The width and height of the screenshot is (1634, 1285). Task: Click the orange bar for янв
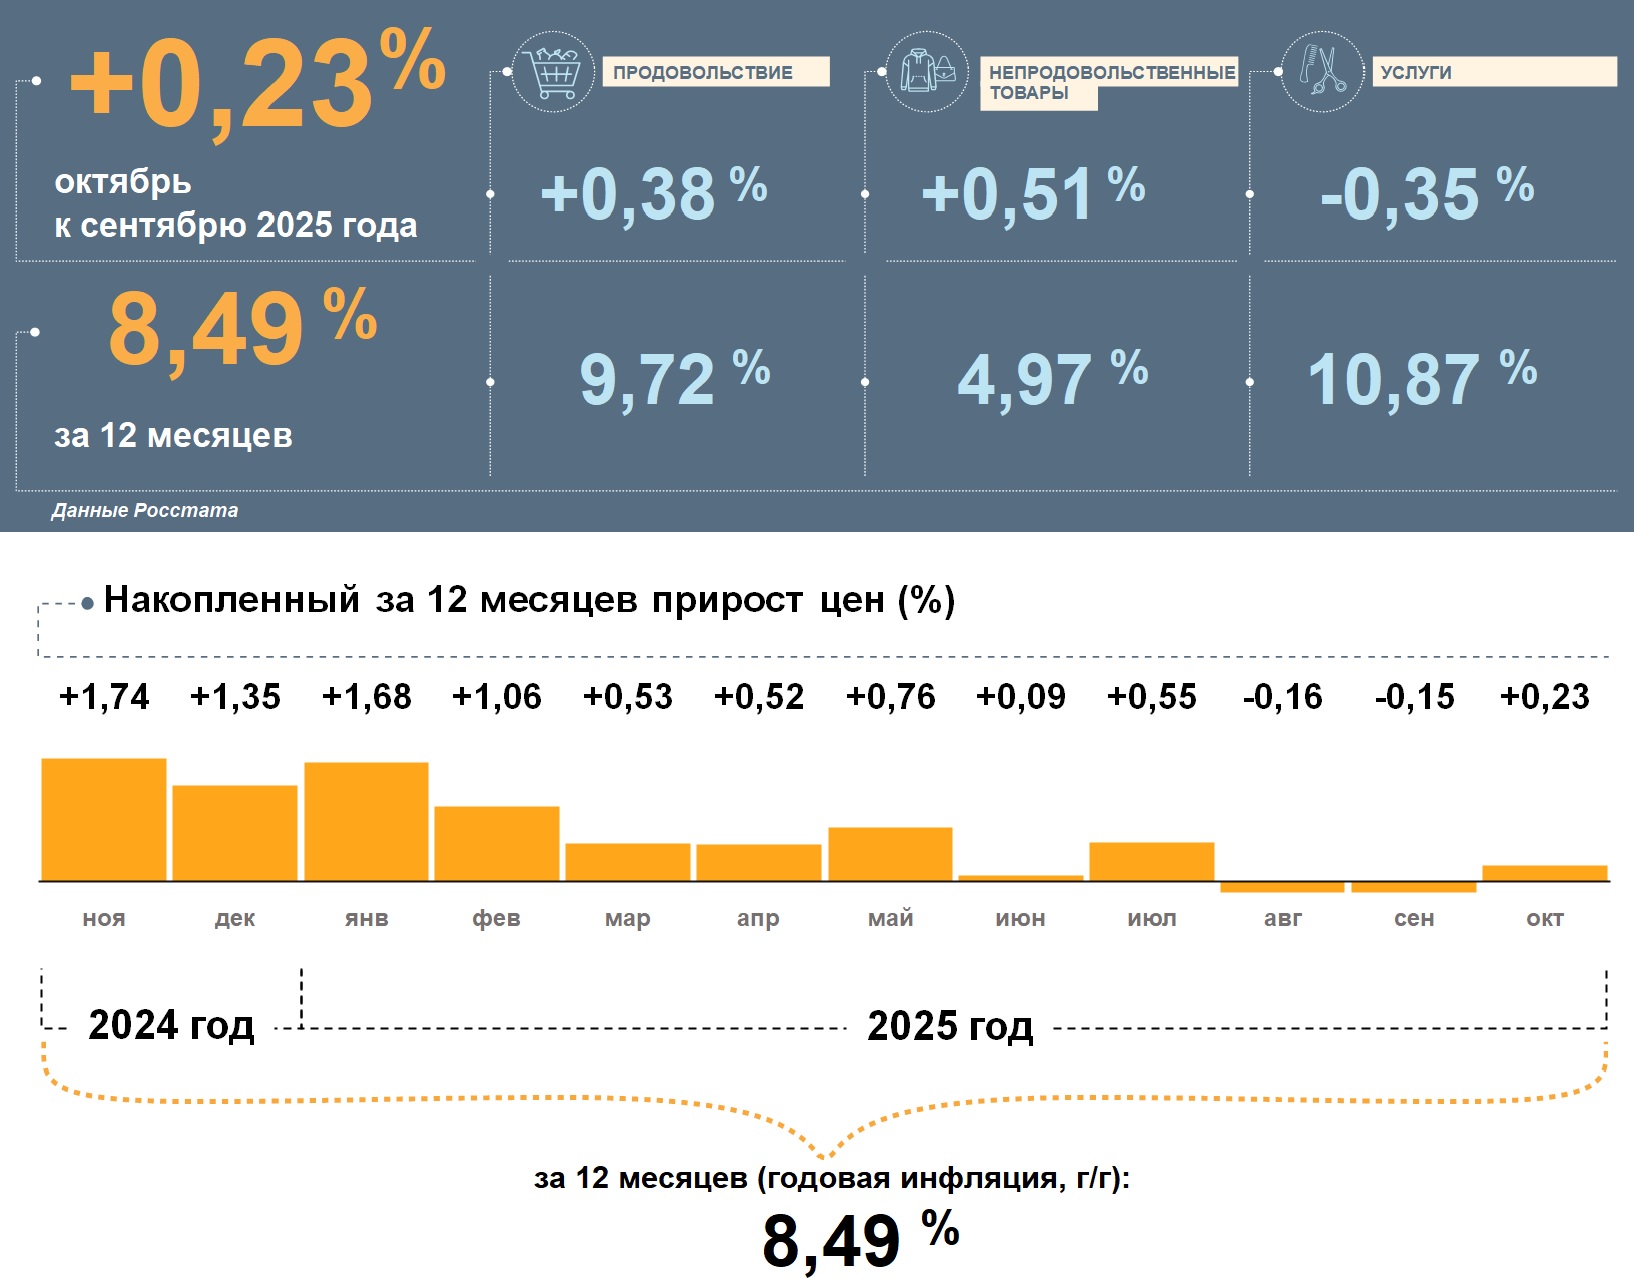click(366, 822)
